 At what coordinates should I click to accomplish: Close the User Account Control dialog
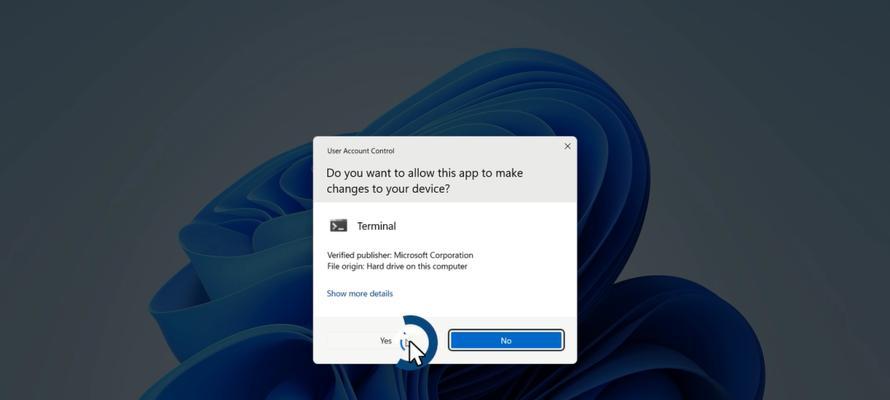[567, 146]
